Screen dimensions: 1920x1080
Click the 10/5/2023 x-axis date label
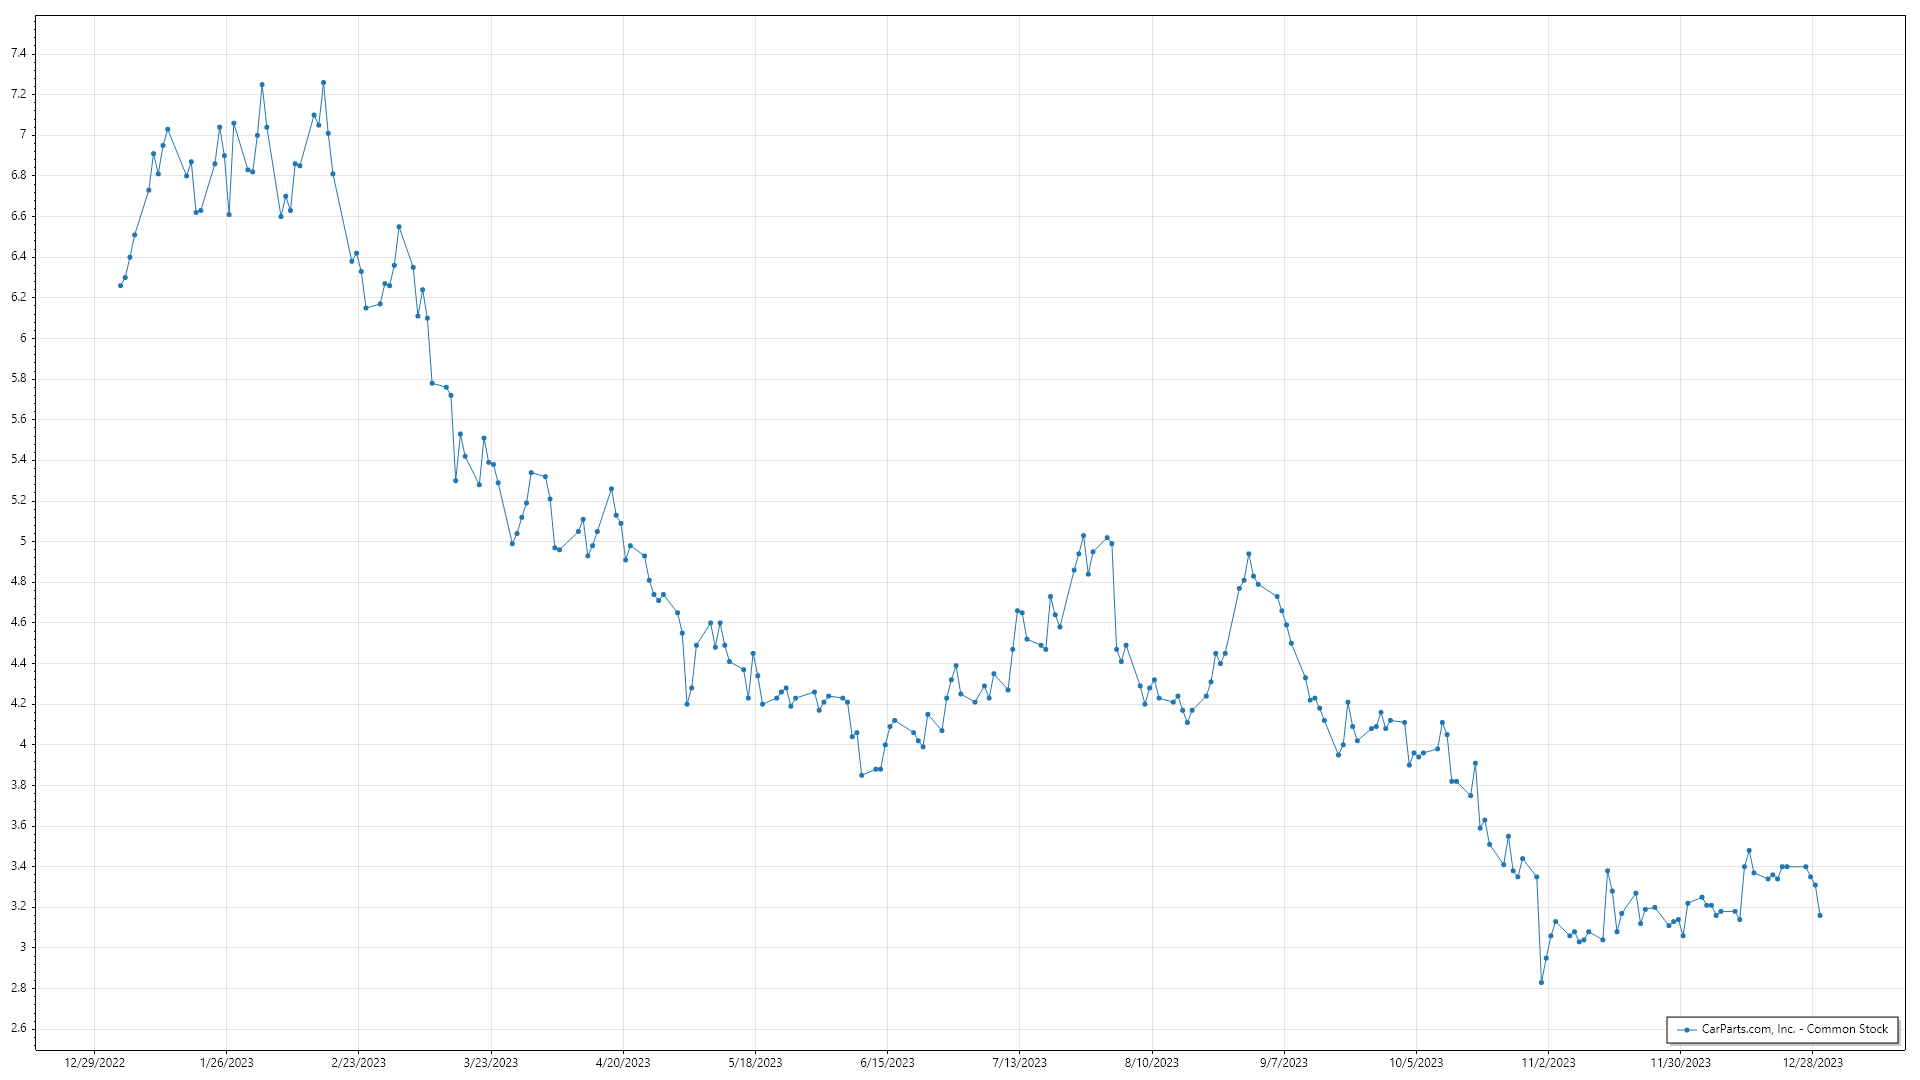[x=1416, y=1063]
